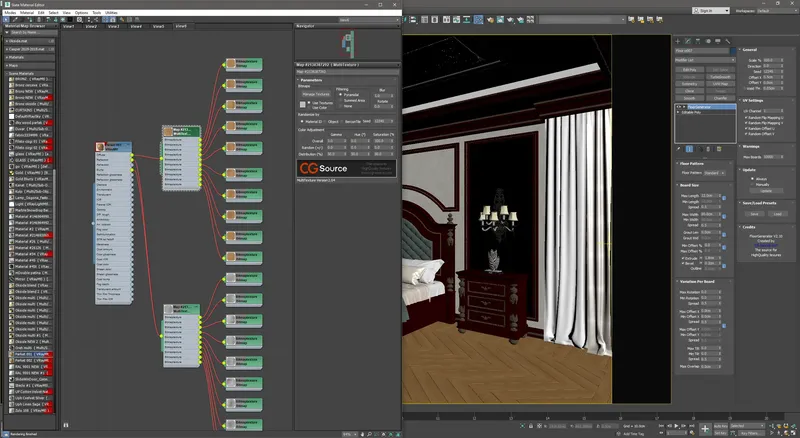Image resolution: width=800 pixels, height=438 pixels.
Task: Click Configure Modifier Sets icon under stack
Action: point(719,149)
